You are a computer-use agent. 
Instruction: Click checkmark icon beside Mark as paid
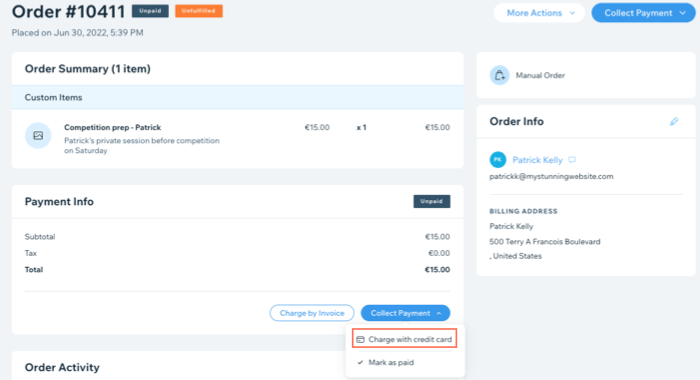pos(360,362)
